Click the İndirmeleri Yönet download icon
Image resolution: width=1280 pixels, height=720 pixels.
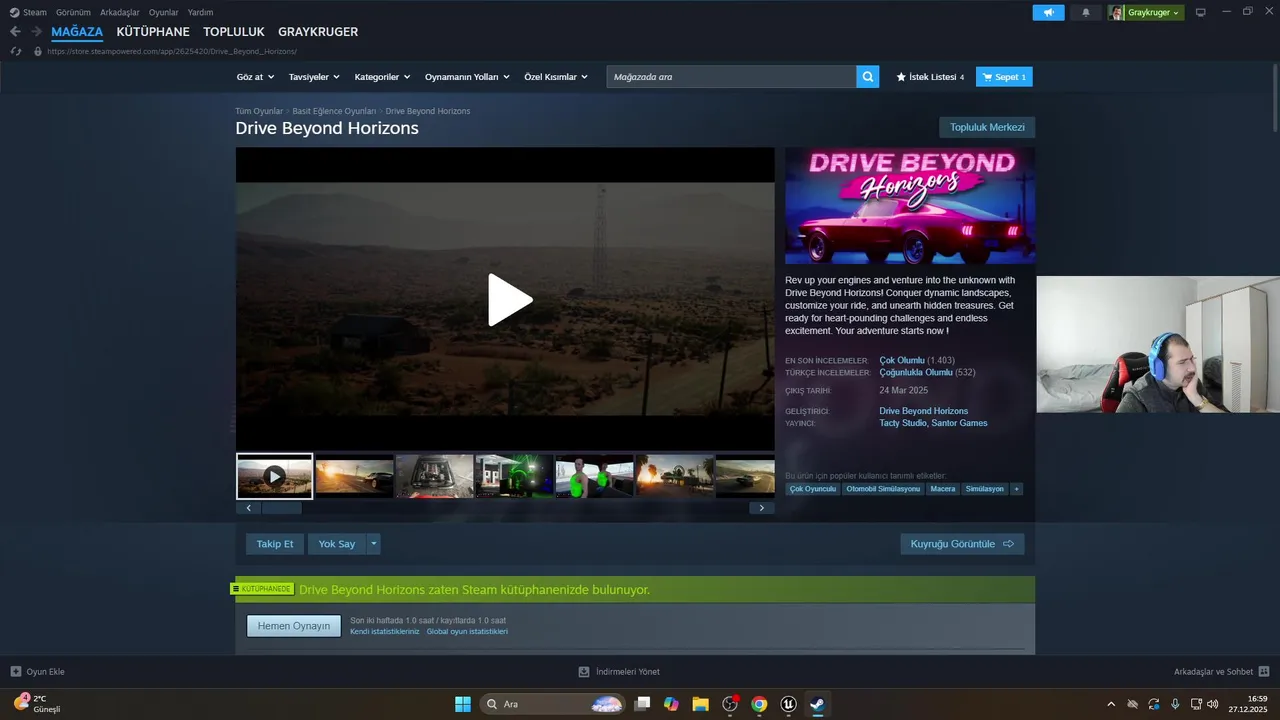585,672
